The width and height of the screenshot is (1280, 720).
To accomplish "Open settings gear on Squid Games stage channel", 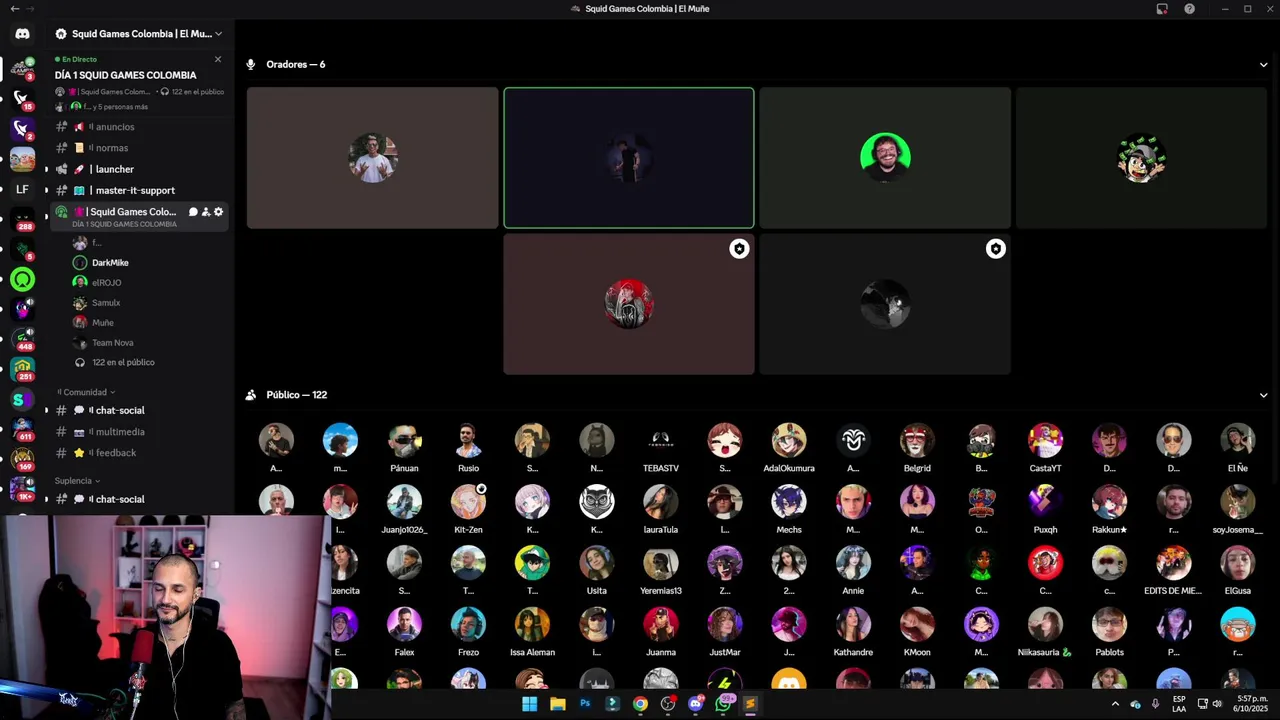I will 218,212.
